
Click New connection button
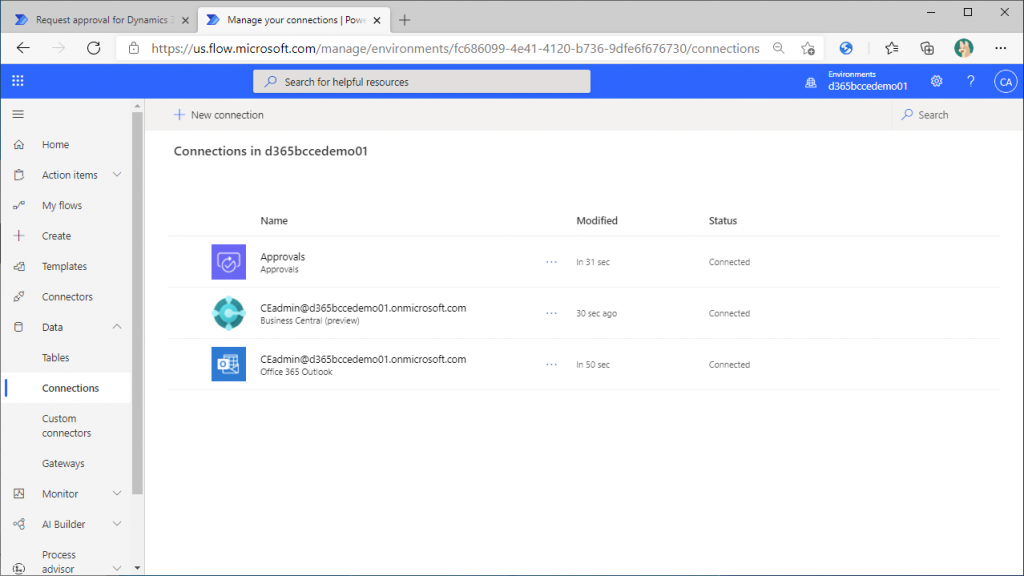coord(219,115)
